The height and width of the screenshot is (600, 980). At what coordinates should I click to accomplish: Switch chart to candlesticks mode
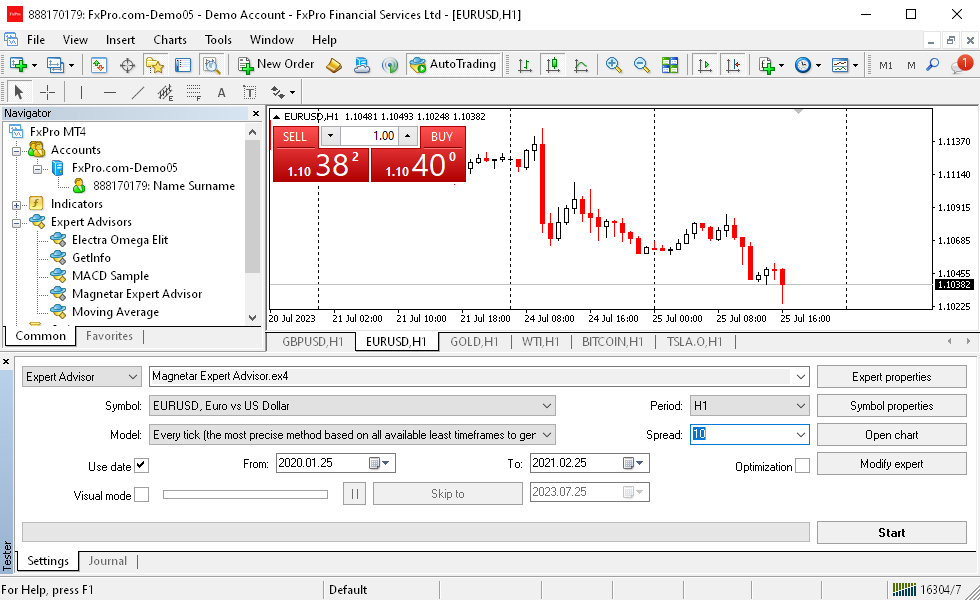pos(552,65)
